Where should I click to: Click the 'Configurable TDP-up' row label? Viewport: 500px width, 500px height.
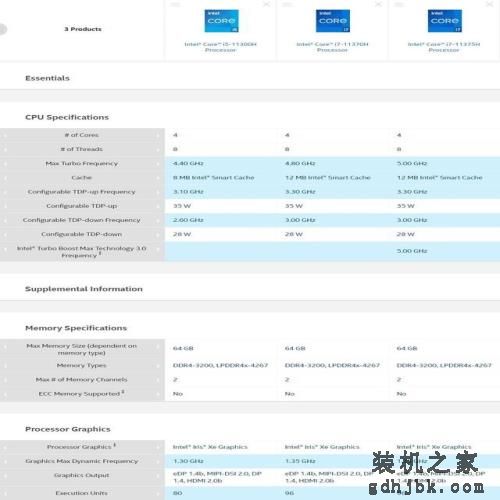pos(82,206)
